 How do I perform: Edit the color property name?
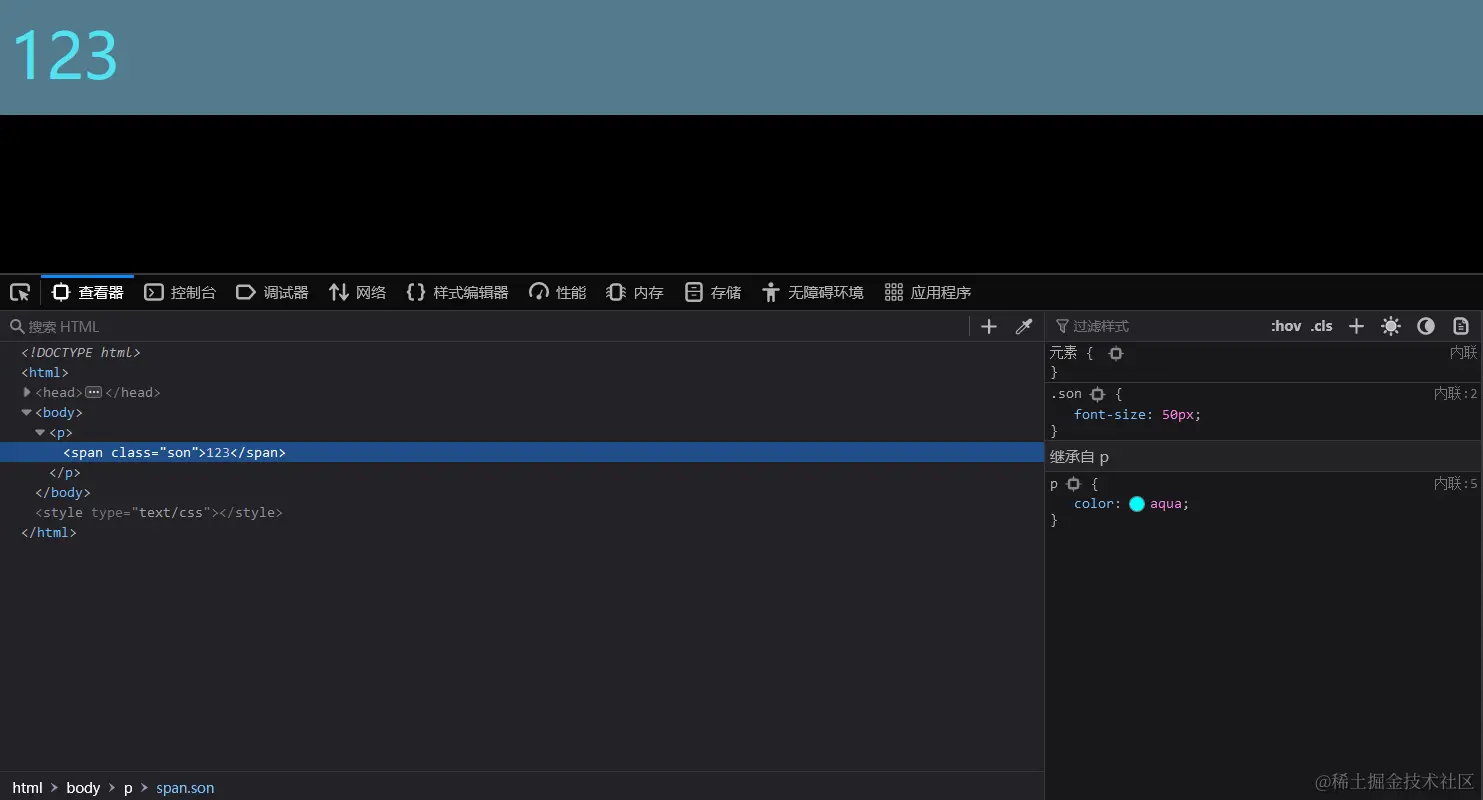click(1094, 504)
